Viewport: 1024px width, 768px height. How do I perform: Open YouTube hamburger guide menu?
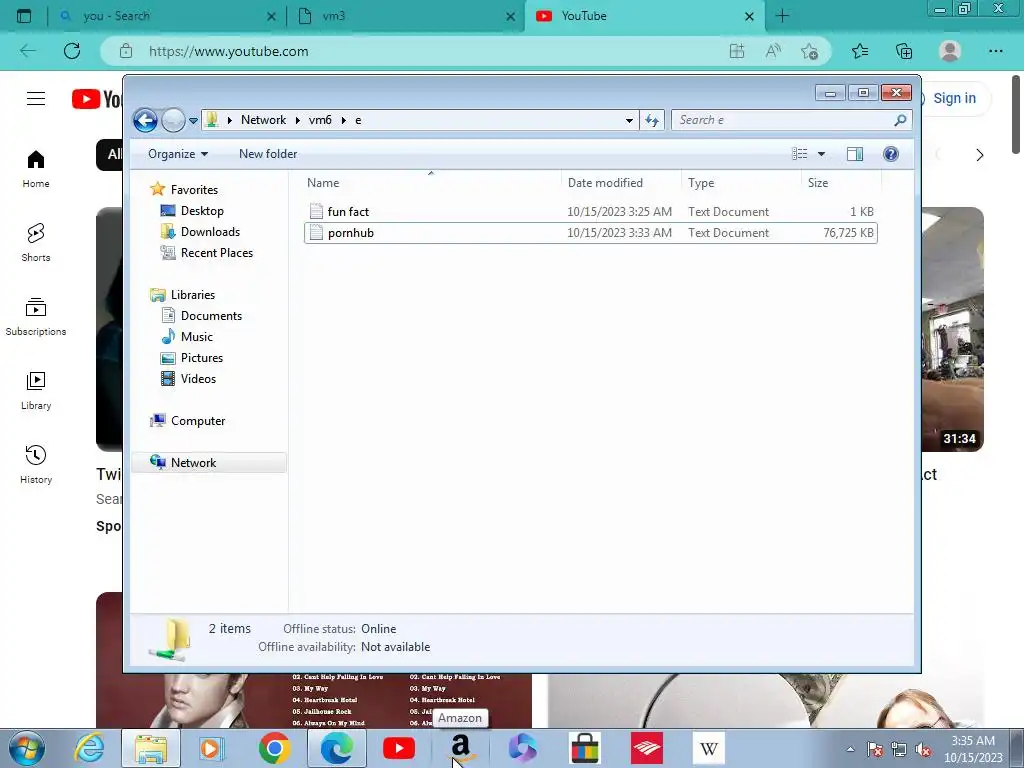(x=36, y=99)
